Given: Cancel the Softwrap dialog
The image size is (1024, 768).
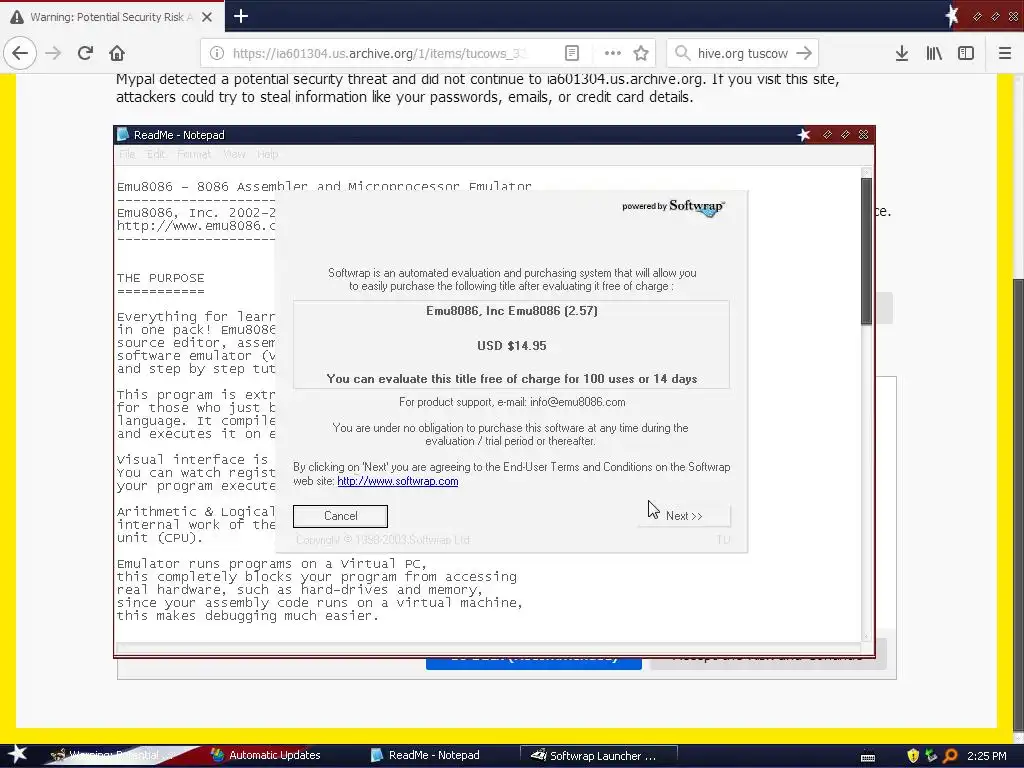Looking at the screenshot, I should (x=340, y=516).
